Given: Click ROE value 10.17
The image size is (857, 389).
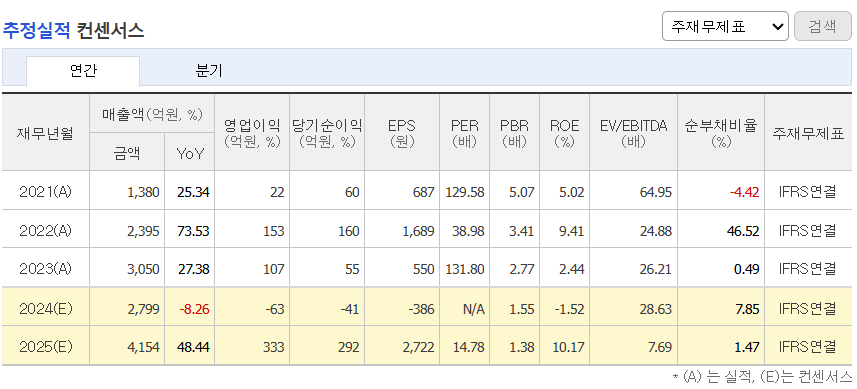Looking at the screenshot, I should click(568, 347).
